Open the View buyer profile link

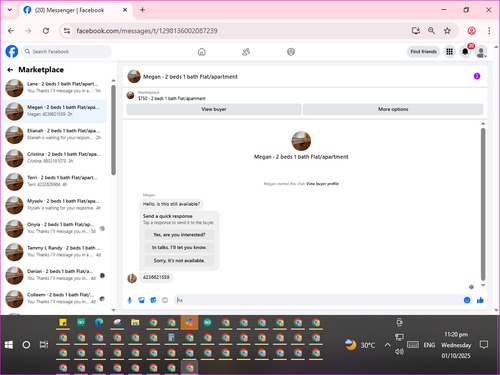click(322, 184)
